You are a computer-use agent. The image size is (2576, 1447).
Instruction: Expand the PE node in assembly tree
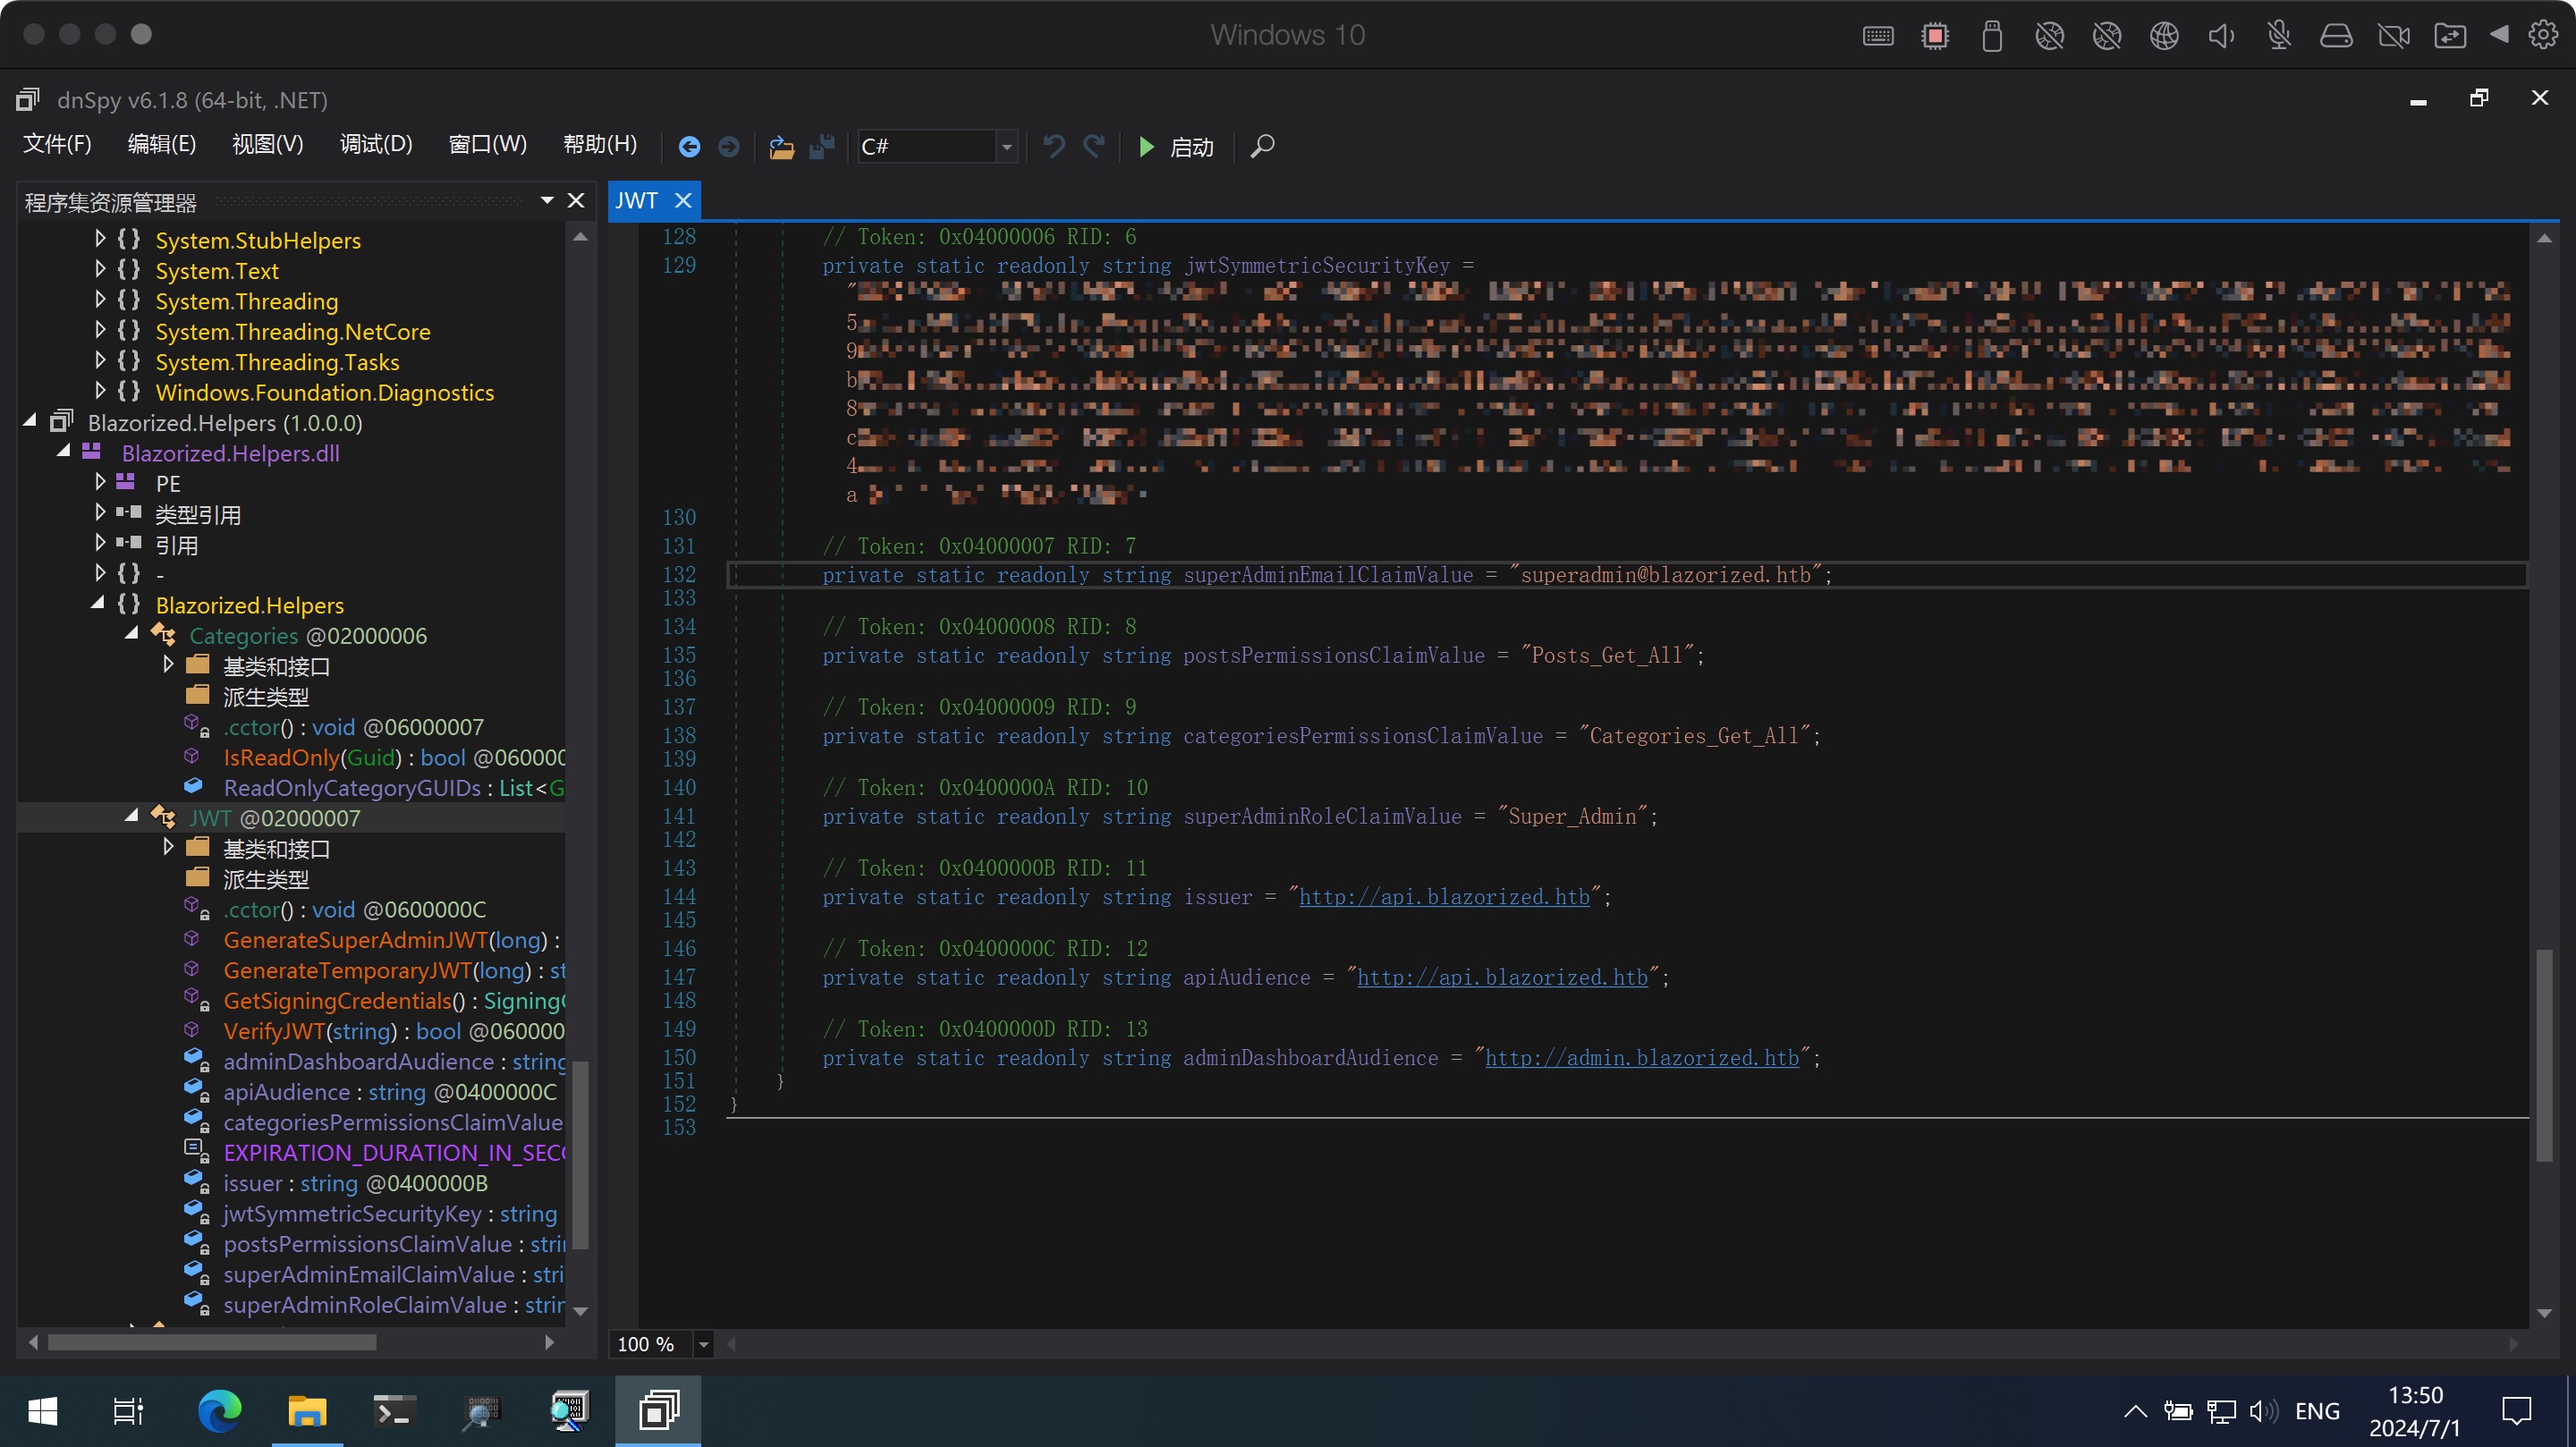coord(100,482)
